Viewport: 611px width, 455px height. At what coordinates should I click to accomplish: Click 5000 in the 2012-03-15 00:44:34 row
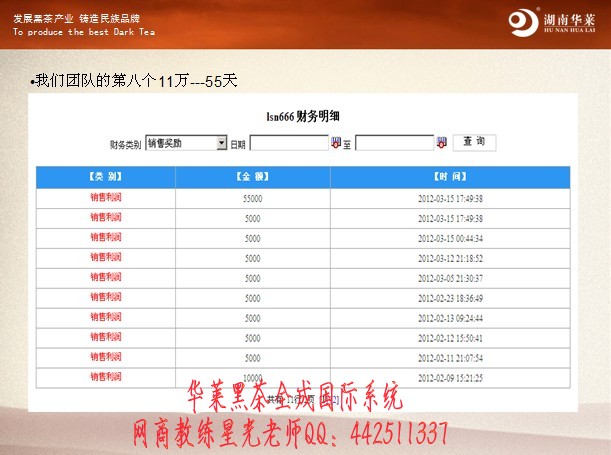click(x=253, y=238)
